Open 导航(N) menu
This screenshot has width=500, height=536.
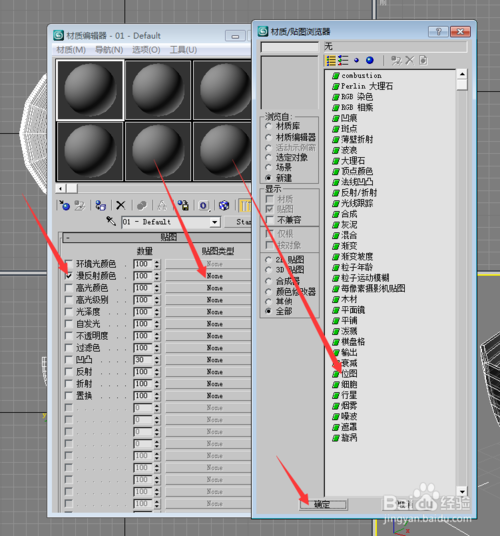[109, 50]
